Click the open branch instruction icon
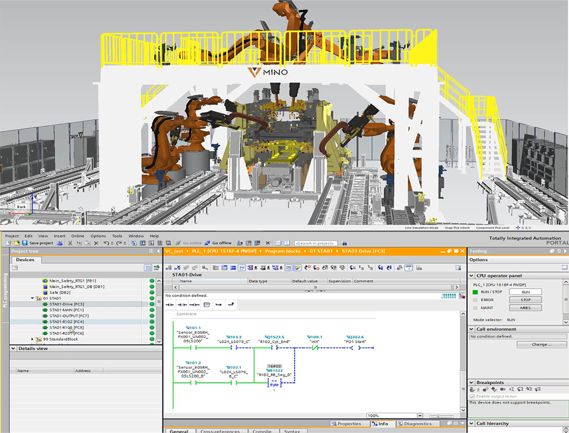This screenshot has height=433, width=569. point(218,305)
